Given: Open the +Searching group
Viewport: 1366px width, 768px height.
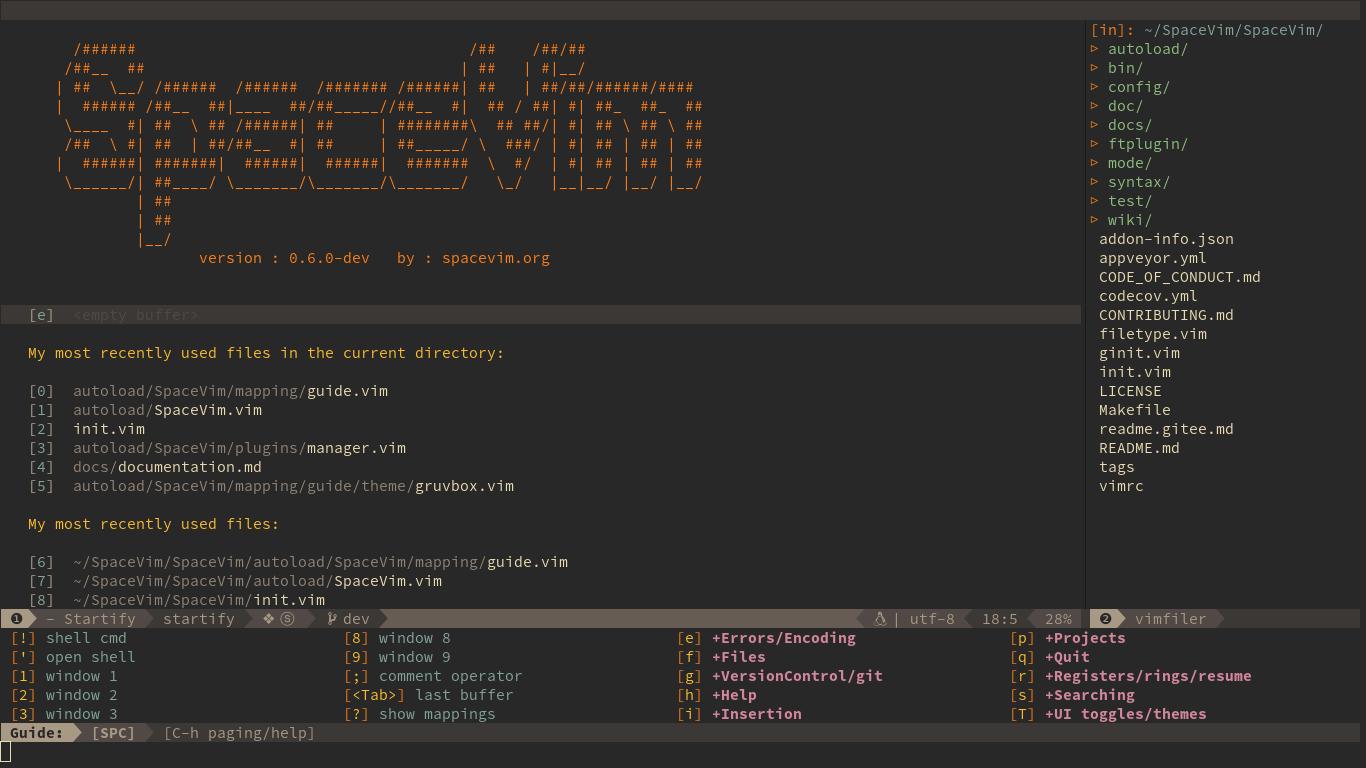Looking at the screenshot, I should (1072, 695).
